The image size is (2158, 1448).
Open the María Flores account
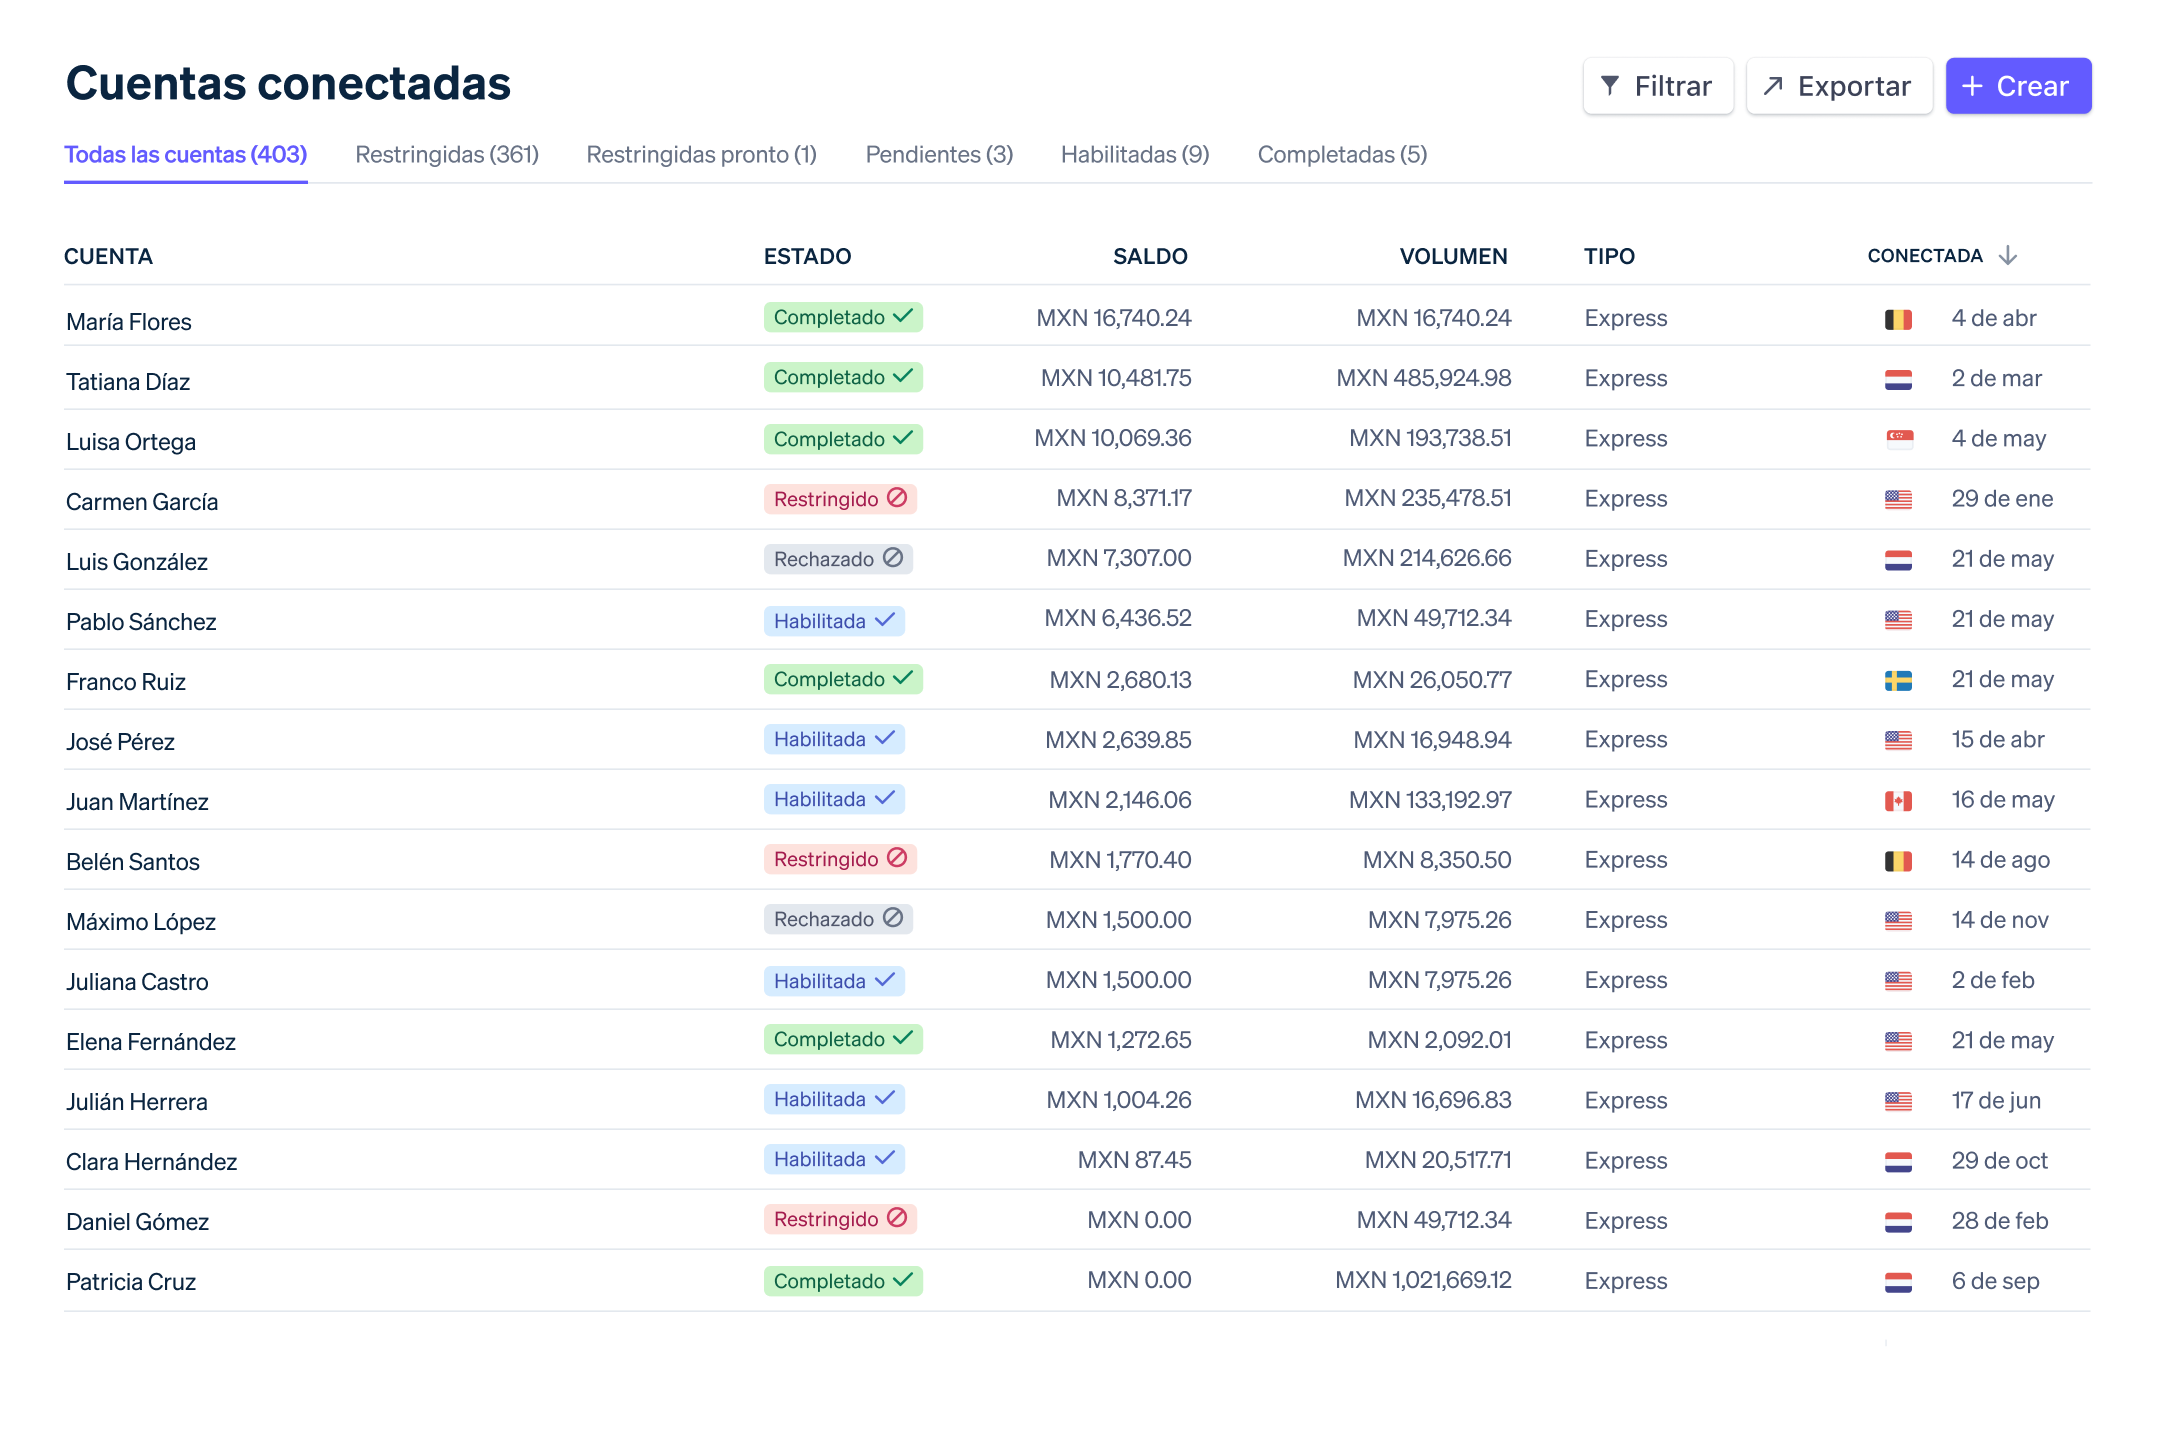click(129, 321)
